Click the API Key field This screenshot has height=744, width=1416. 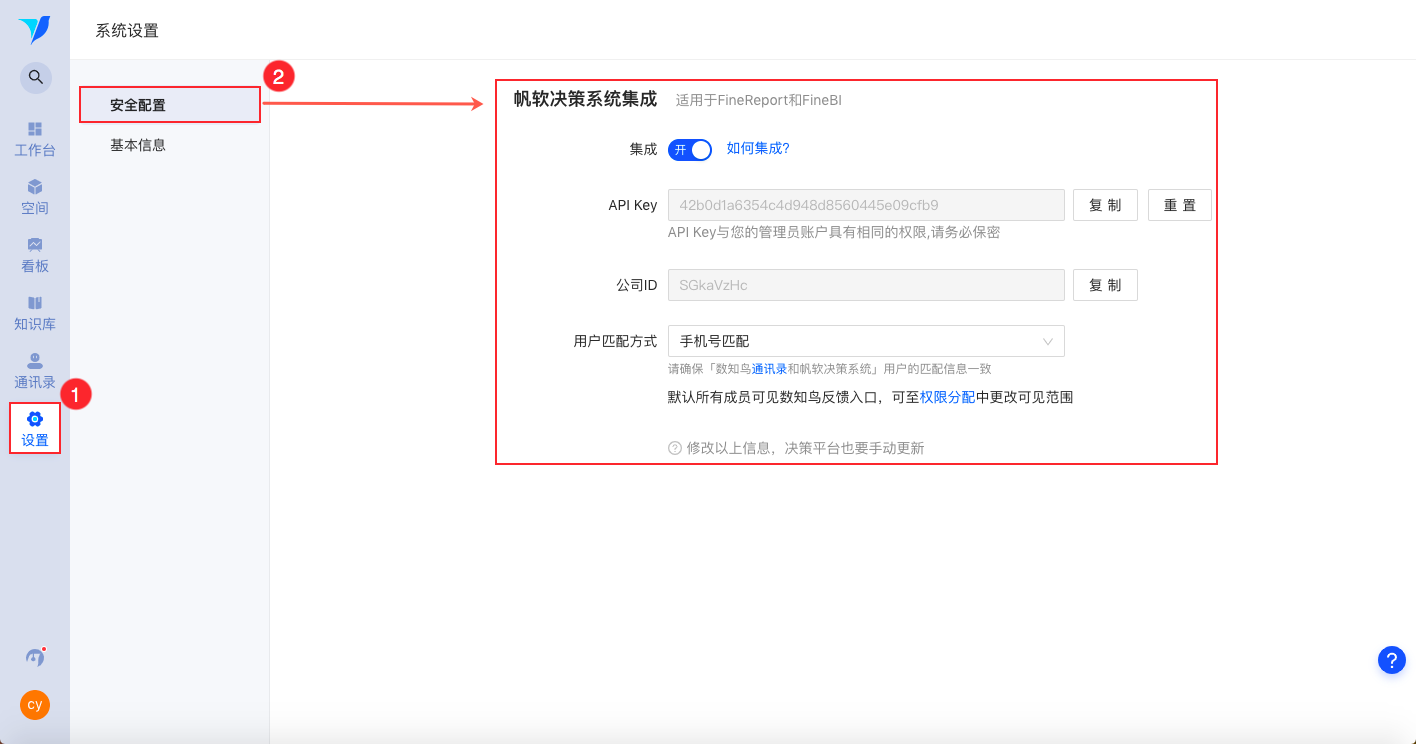tap(866, 205)
